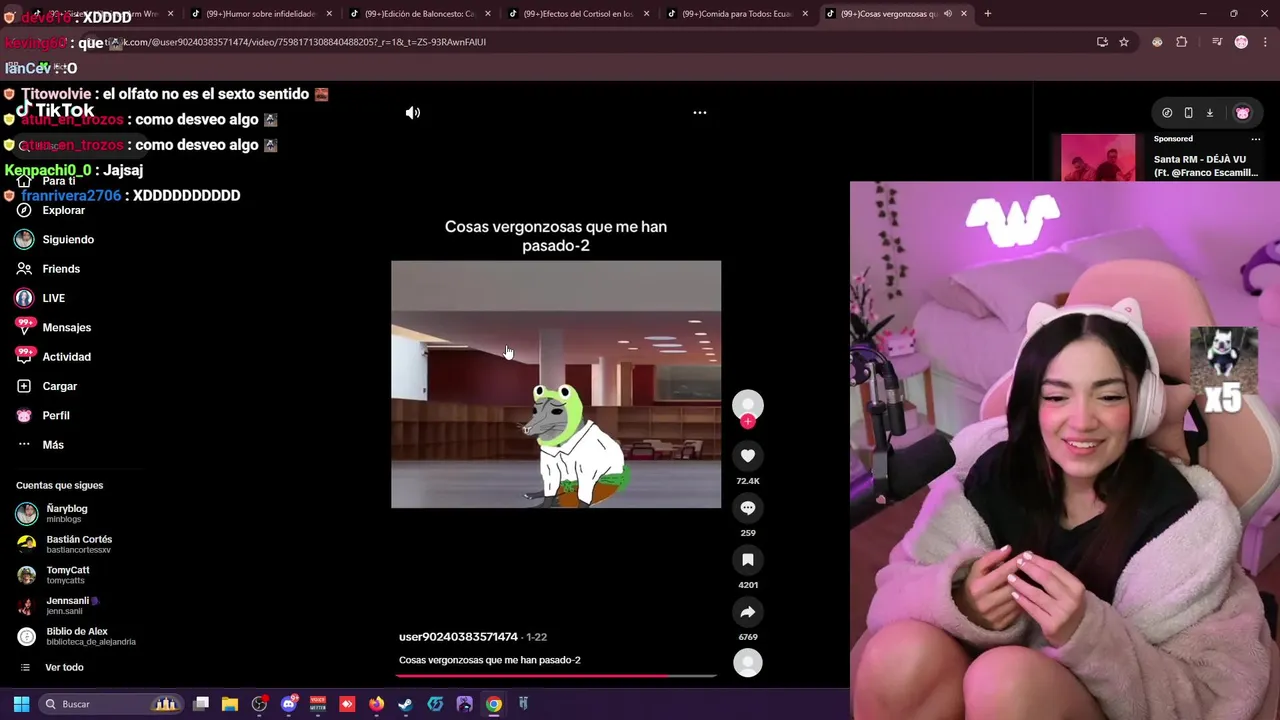Open Ñaryblog followed account
The width and height of the screenshot is (1280, 720).
[x=52, y=514]
